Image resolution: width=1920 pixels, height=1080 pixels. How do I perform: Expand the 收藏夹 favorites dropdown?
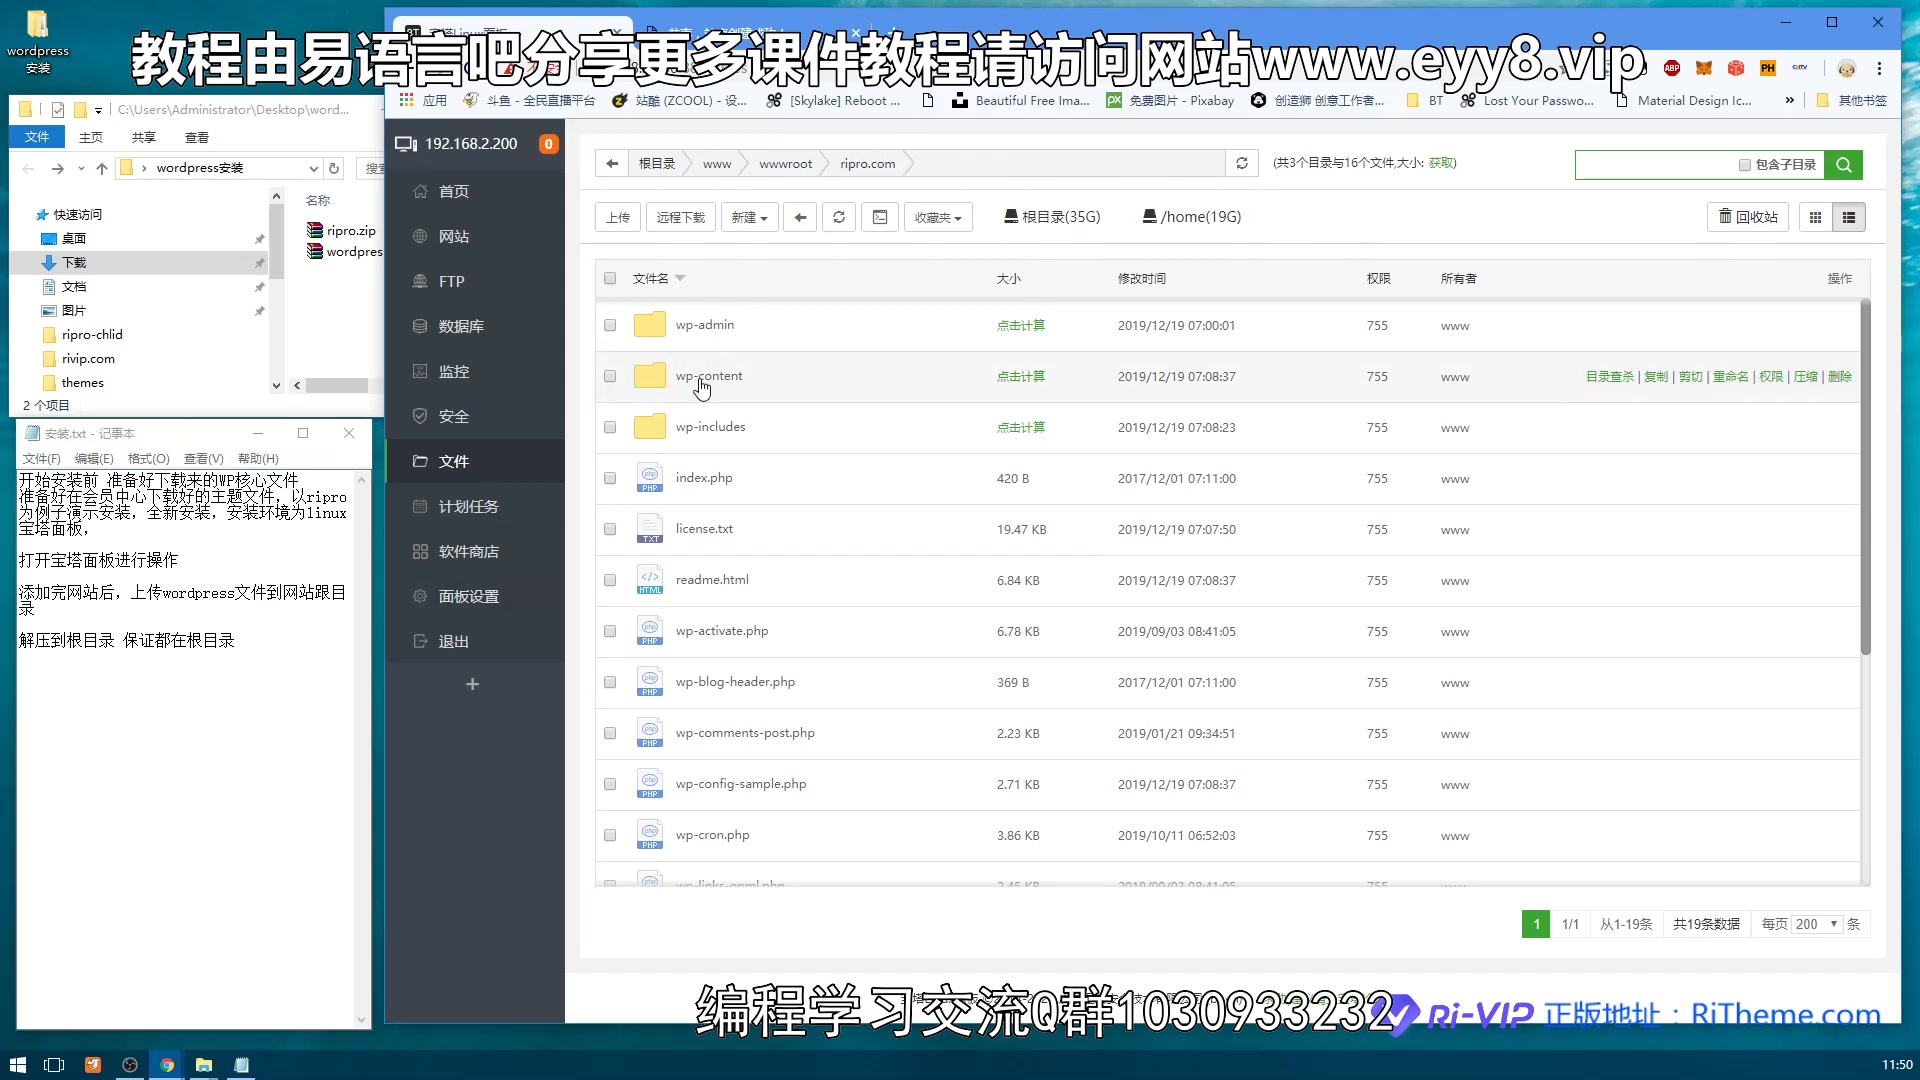click(938, 217)
